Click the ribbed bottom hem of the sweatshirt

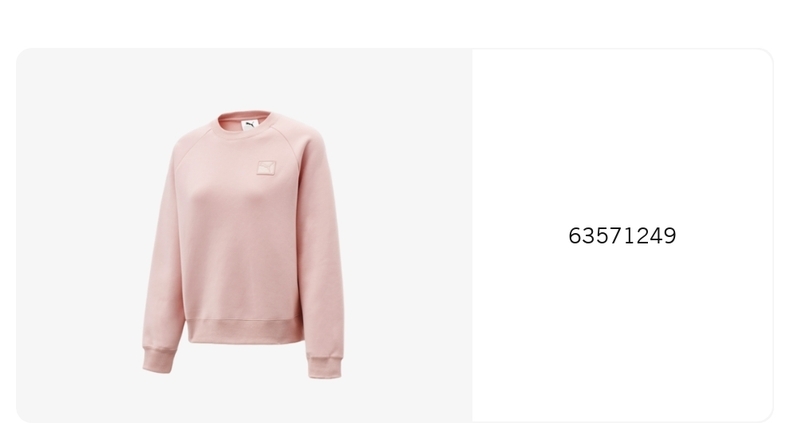click(245, 331)
